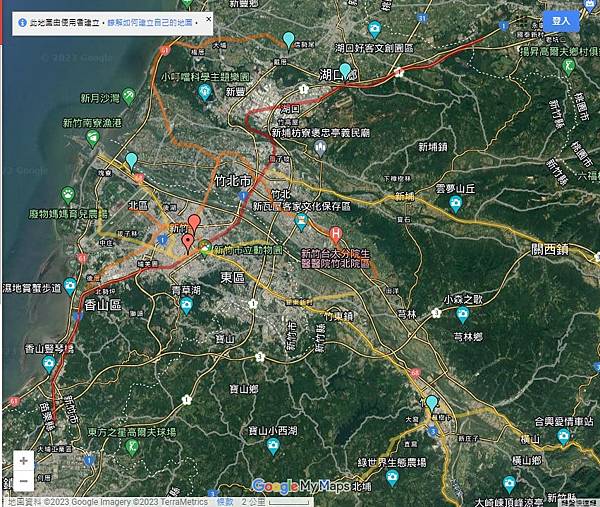The width and height of the screenshot is (600, 507).
Task: Click the 芎林鄉 township label
Action: coord(468,337)
